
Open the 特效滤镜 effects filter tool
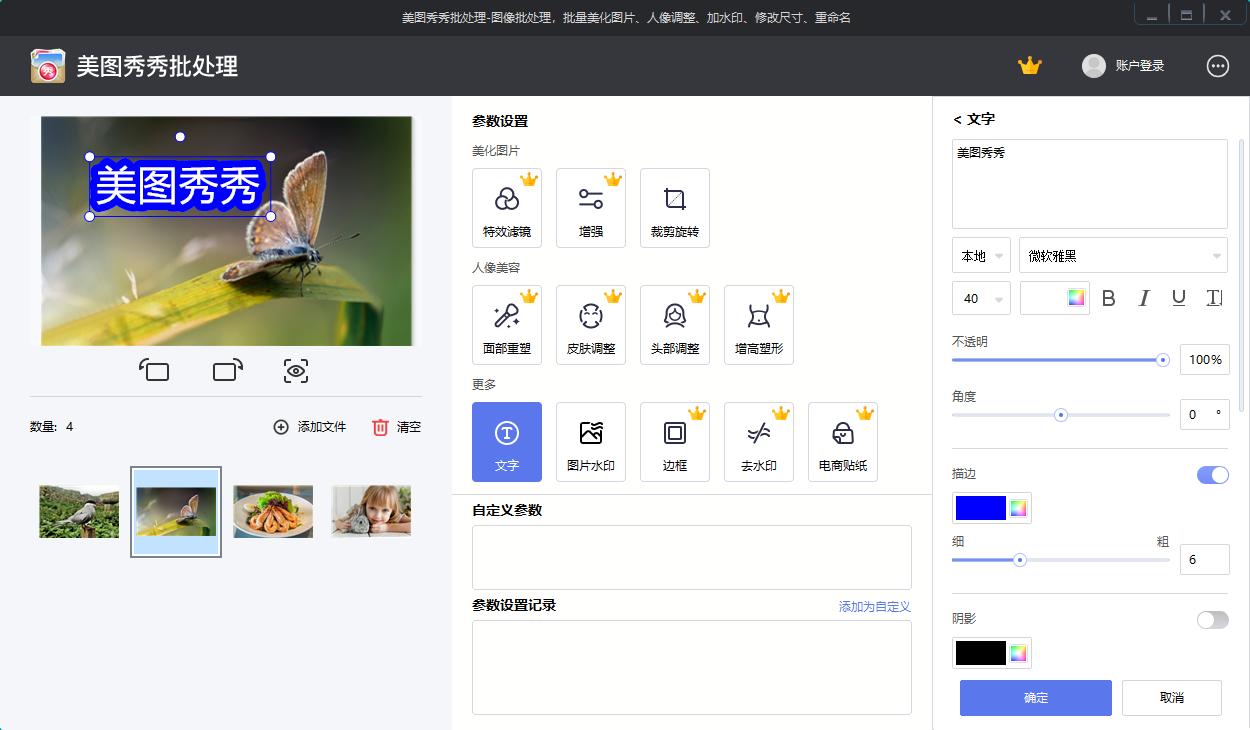(507, 208)
